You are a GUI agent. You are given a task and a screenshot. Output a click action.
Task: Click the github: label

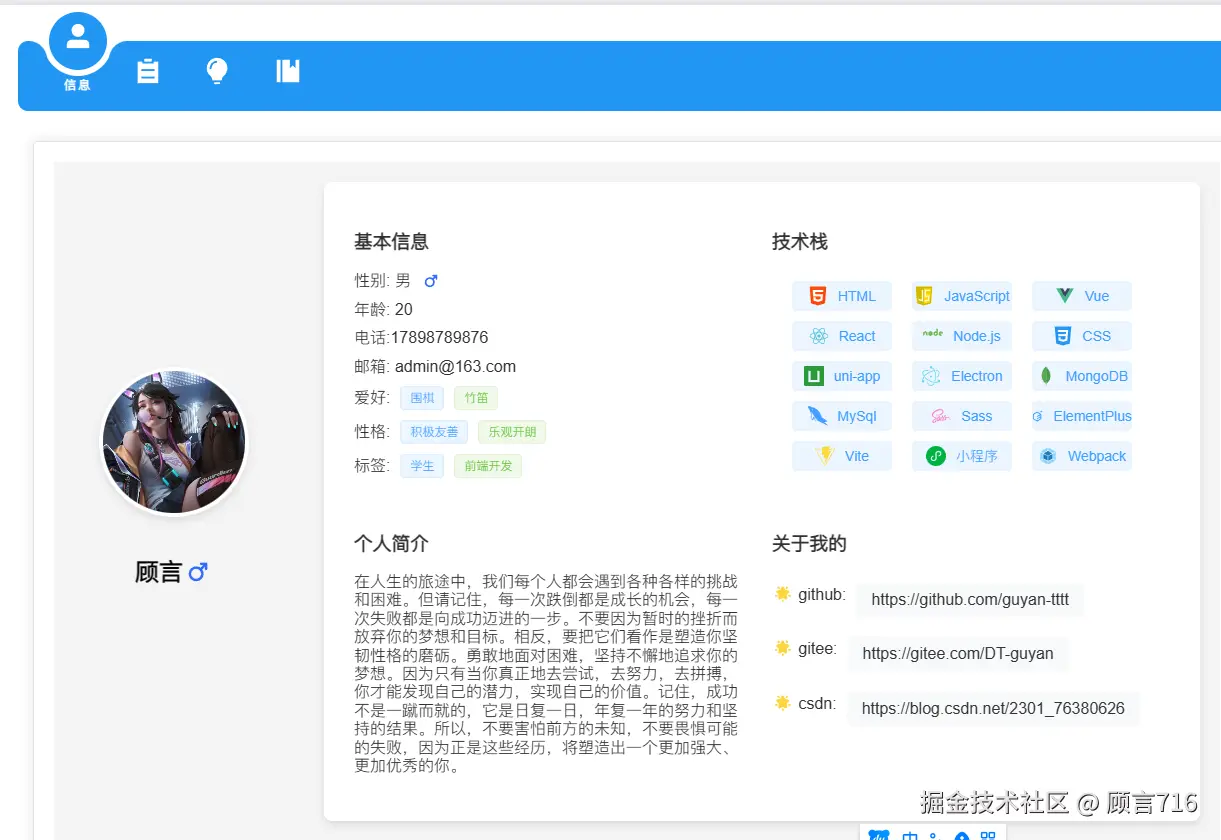click(x=822, y=594)
